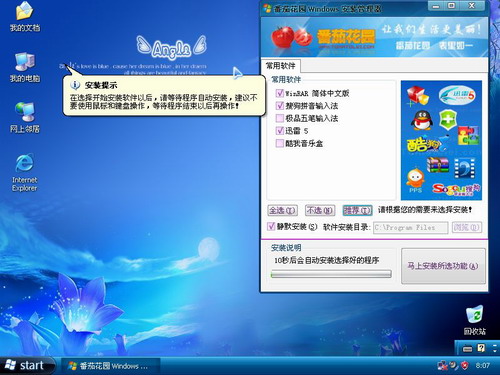The width and height of the screenshot is (500, 375).
Task: Click the QQ penguin icon
Action: click(x=422, y=120)
